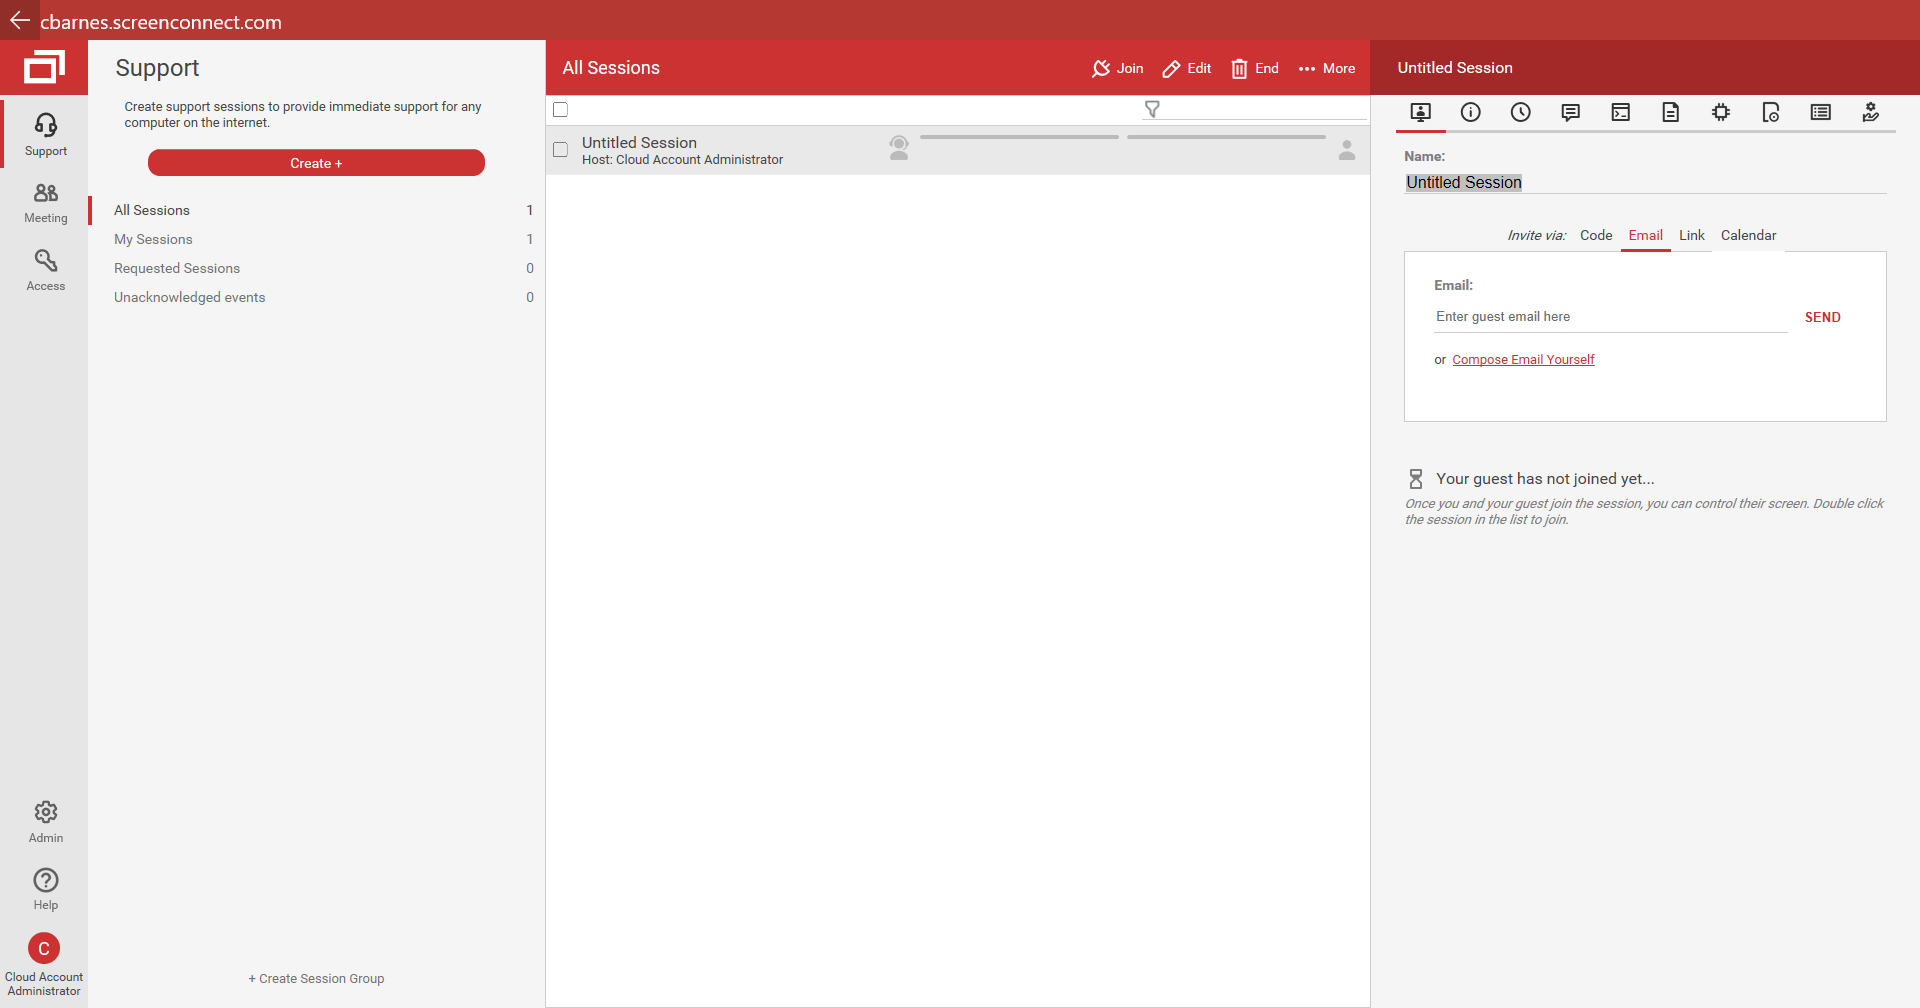Show the Messages chat tab icon
Image resolution: width=1920 pixels, height=1008 pixels.
(1570, 112)
